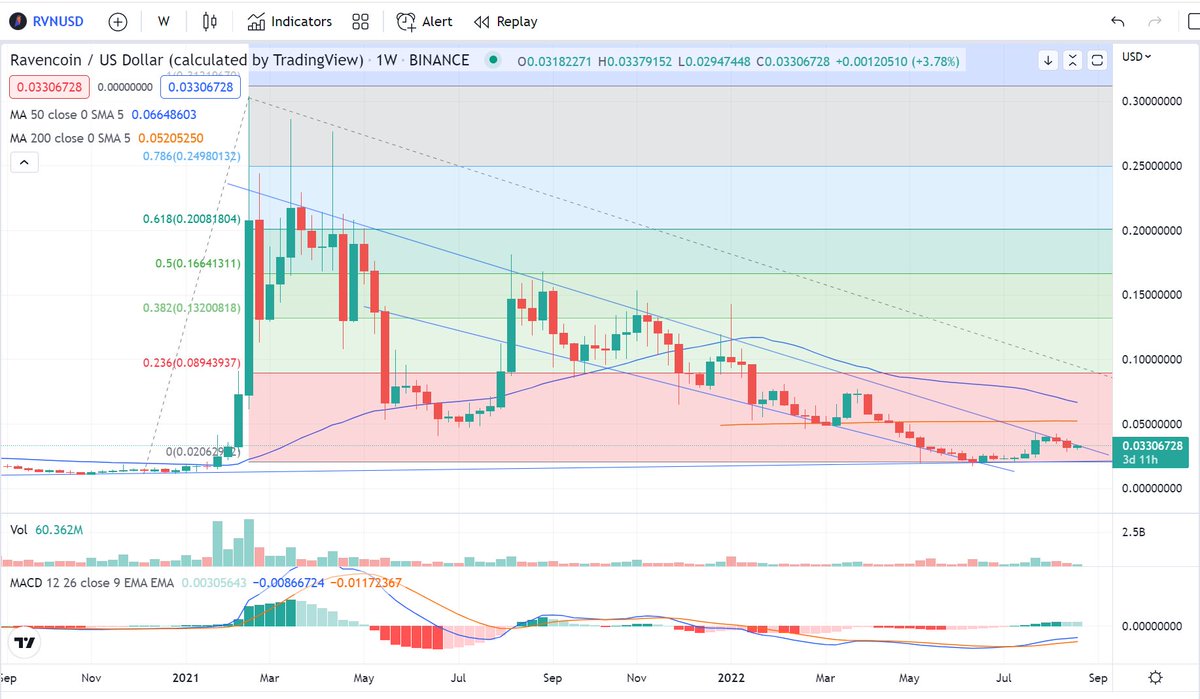1200x699 pixels.
Task: Click the add symbol plus icon
Action: tap(118, 21)
